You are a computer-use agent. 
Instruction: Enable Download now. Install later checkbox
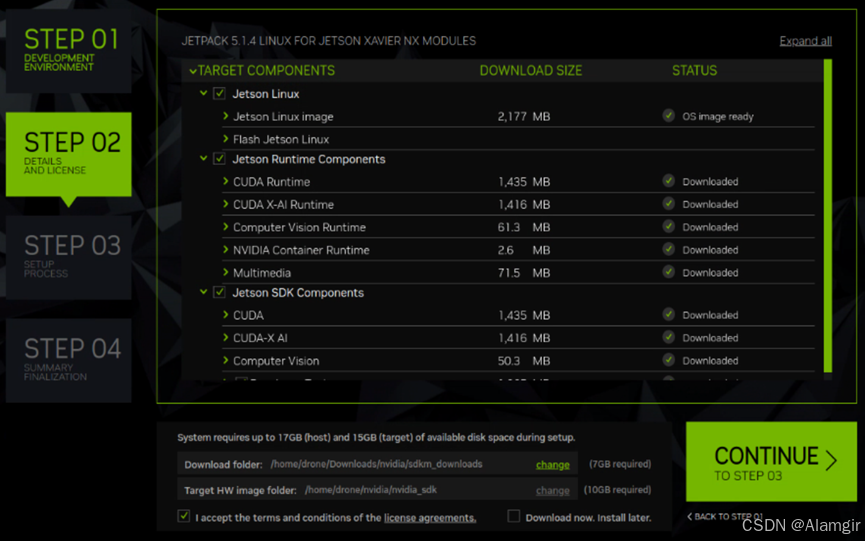514,516
